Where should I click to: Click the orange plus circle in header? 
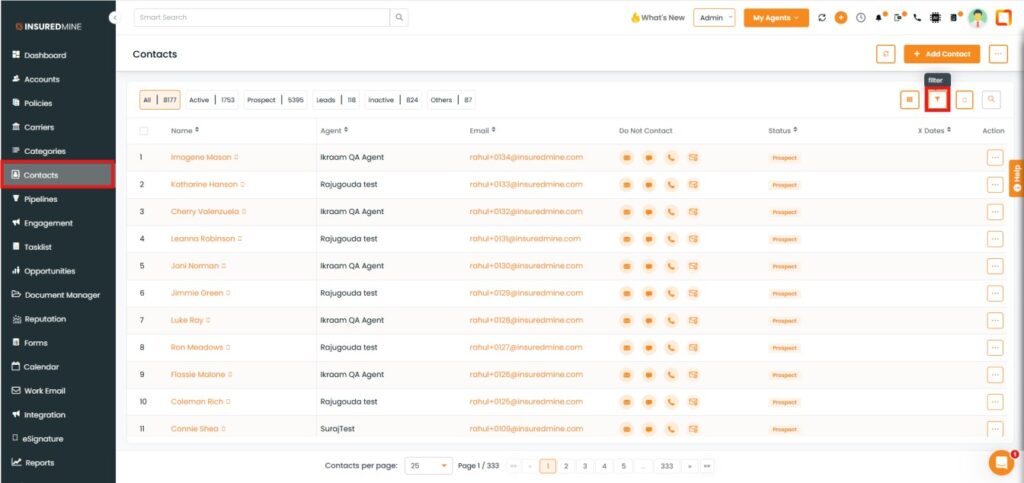(x=841, y=18)
